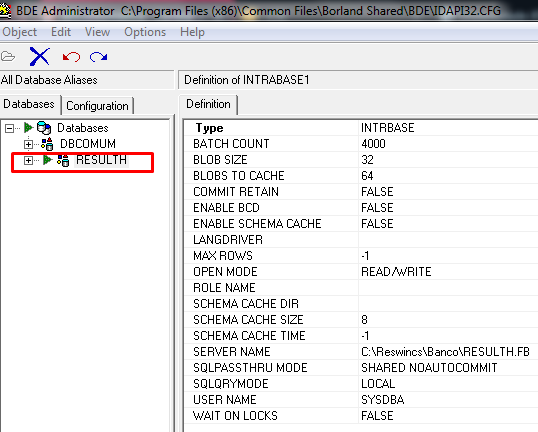Collapse the Databases root tree node
Viewport: 538px width, 432px height.
[10, 128]
